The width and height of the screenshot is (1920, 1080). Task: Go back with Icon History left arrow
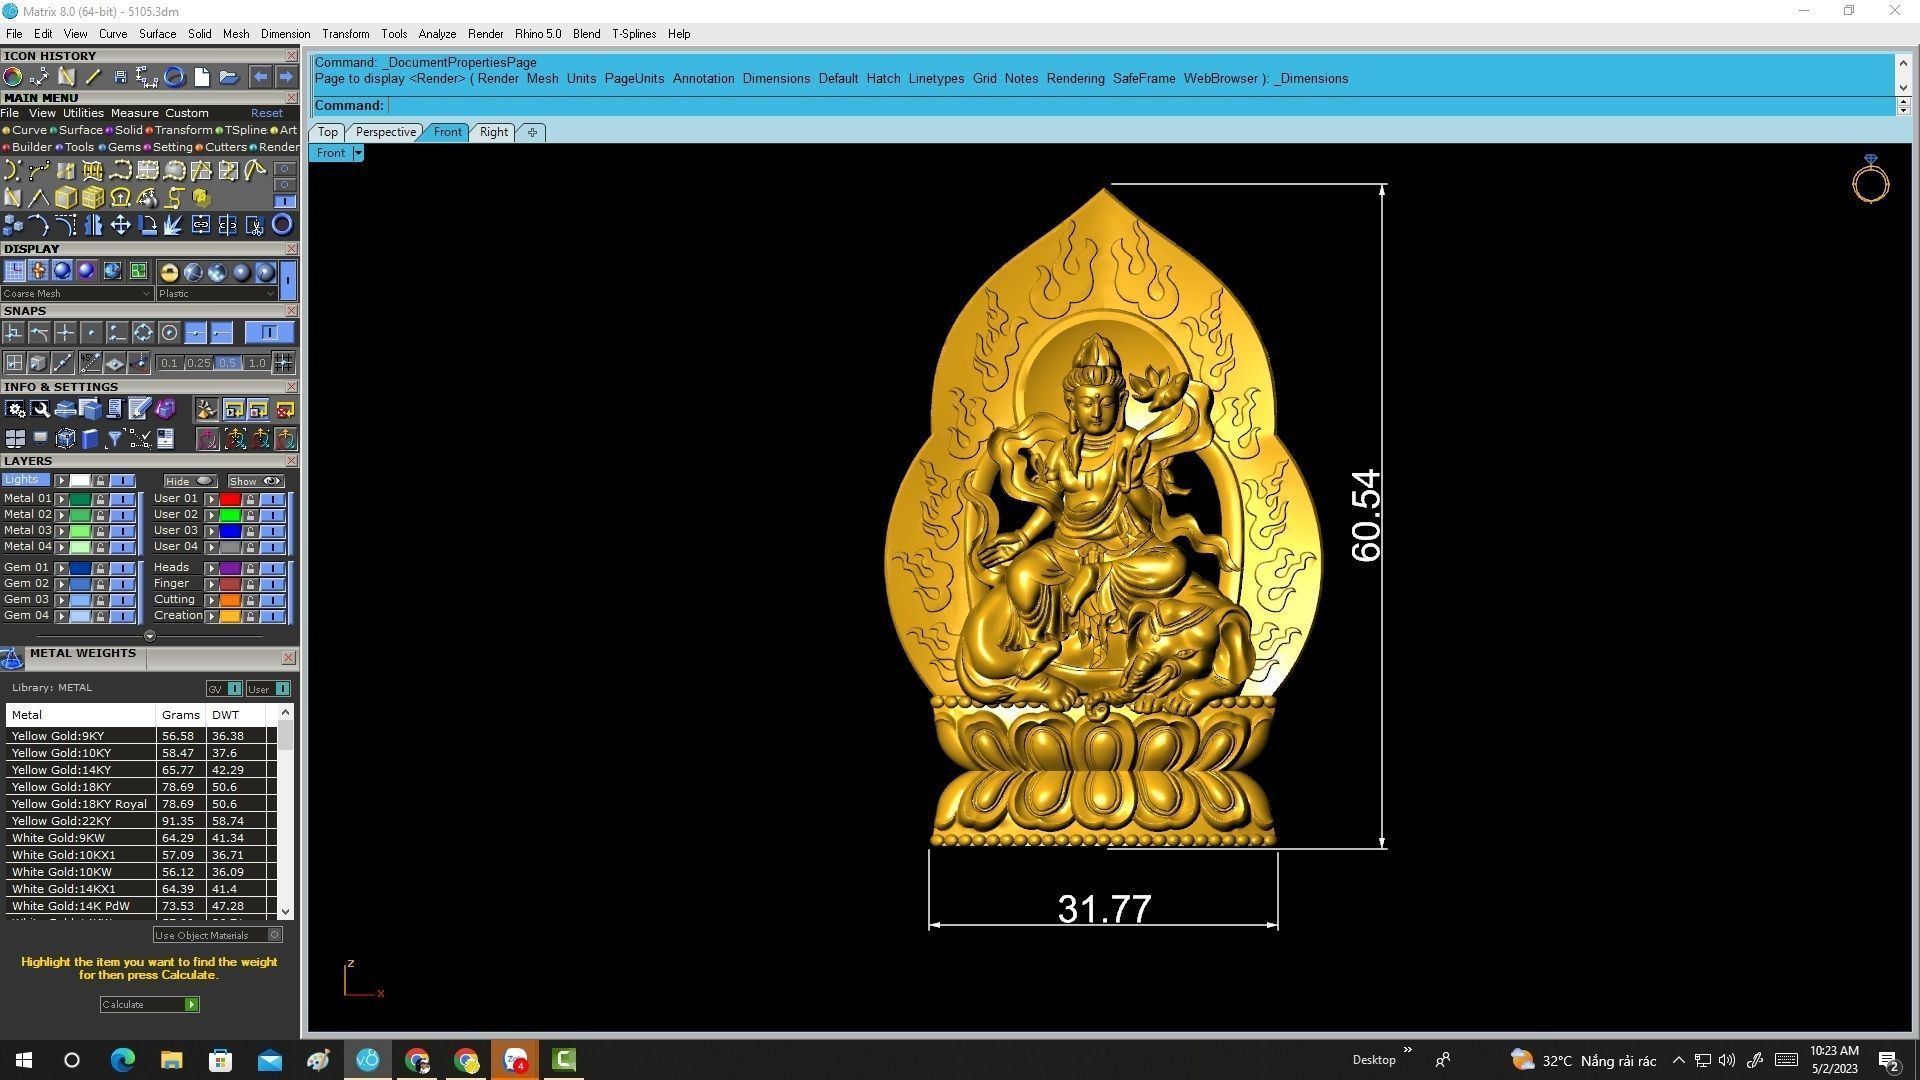[x=260, y=76]
